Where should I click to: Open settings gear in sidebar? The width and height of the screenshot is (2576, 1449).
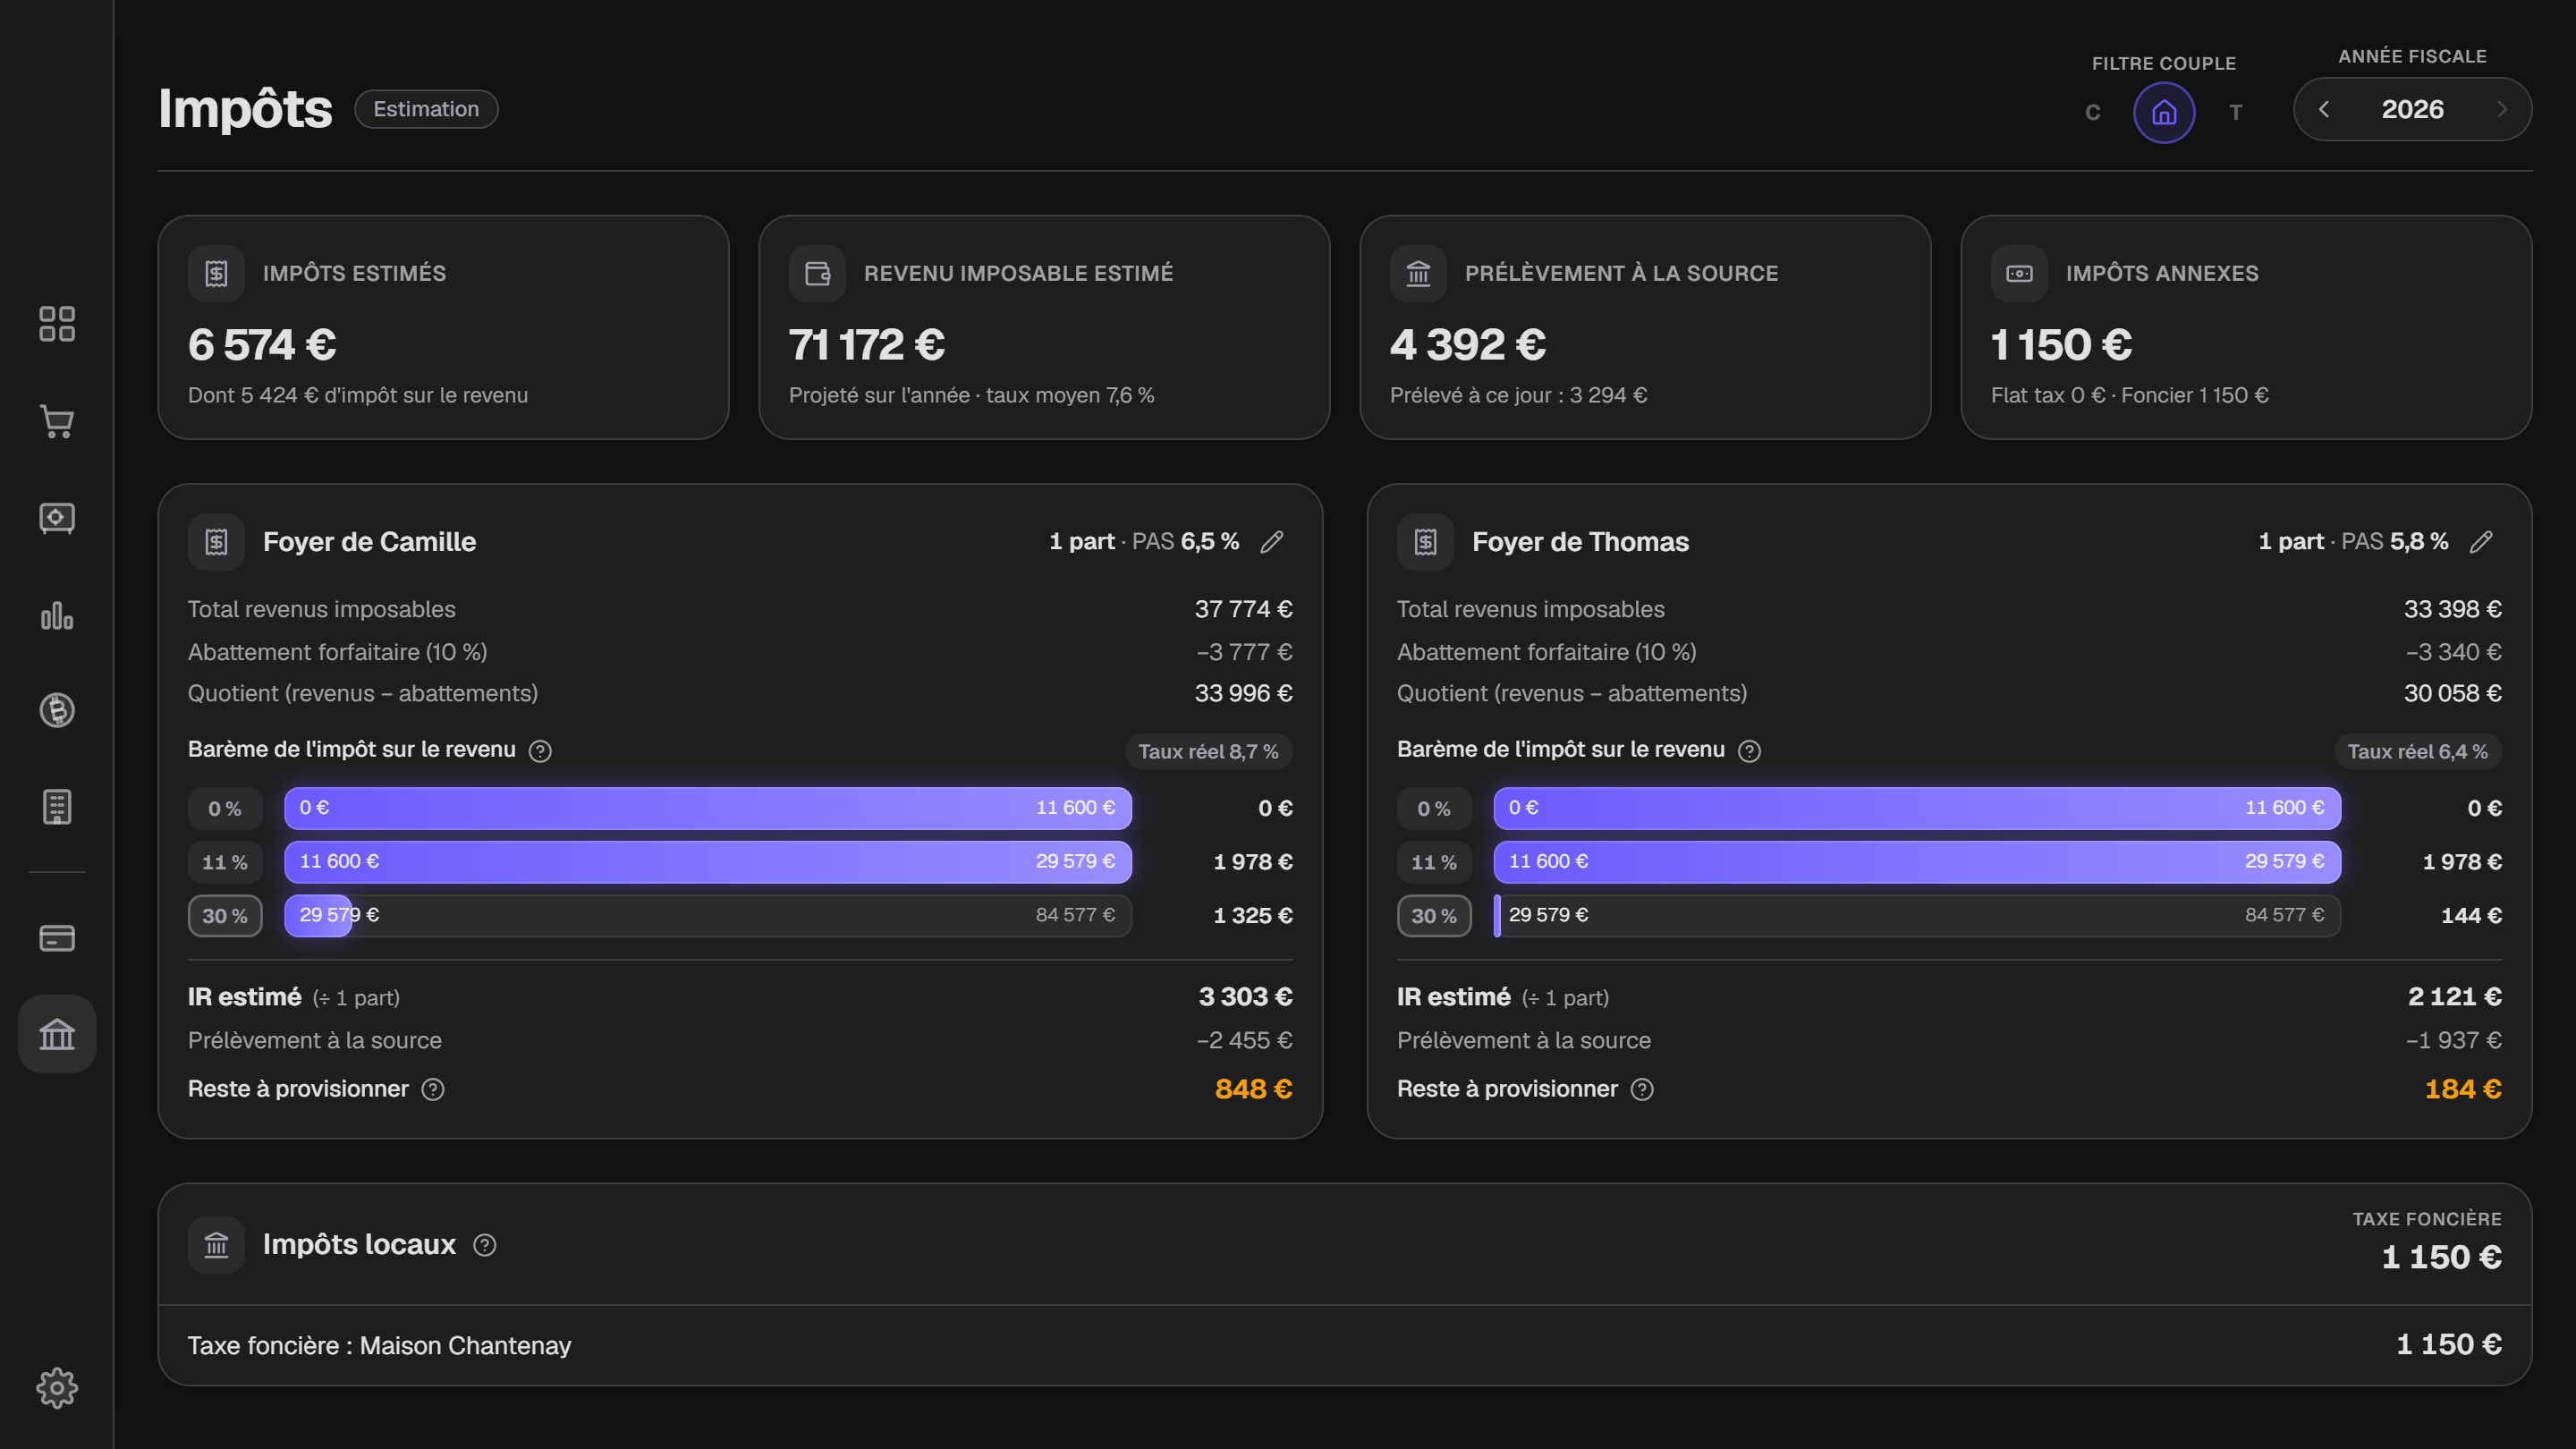coord(57,1388)
